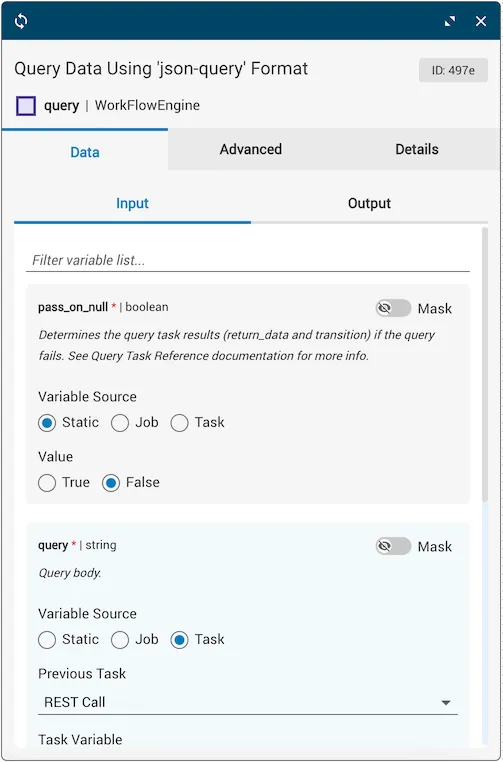
Task: Open the Previous Task dropdown arrow
Action: [x=446, y=703]
